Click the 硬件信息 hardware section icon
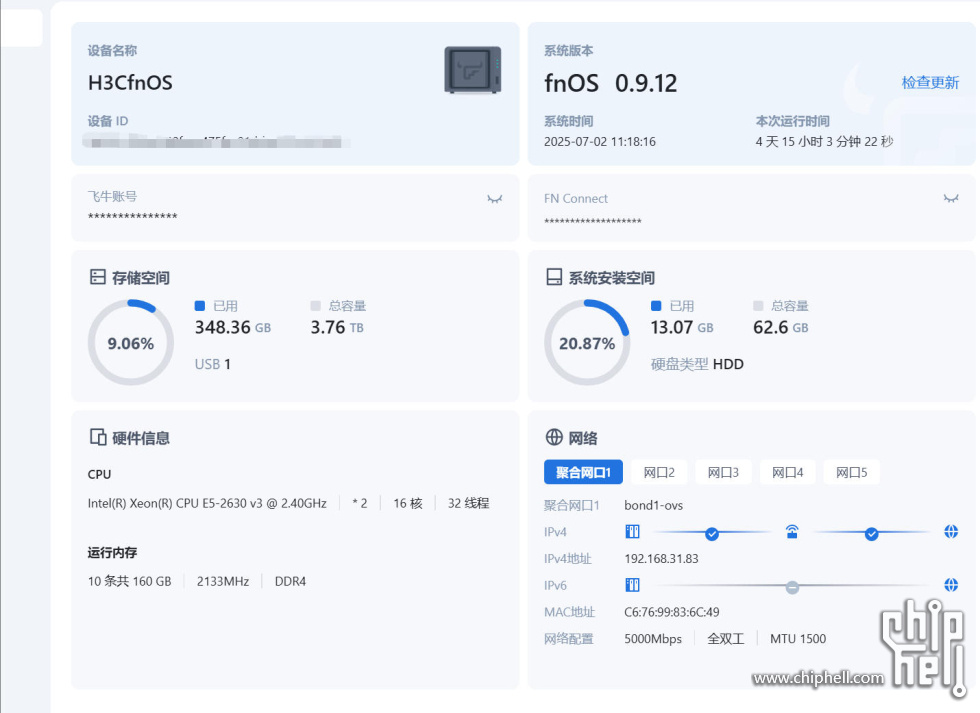The width and height of the screenshot is (980, 713). pos(98,437)
